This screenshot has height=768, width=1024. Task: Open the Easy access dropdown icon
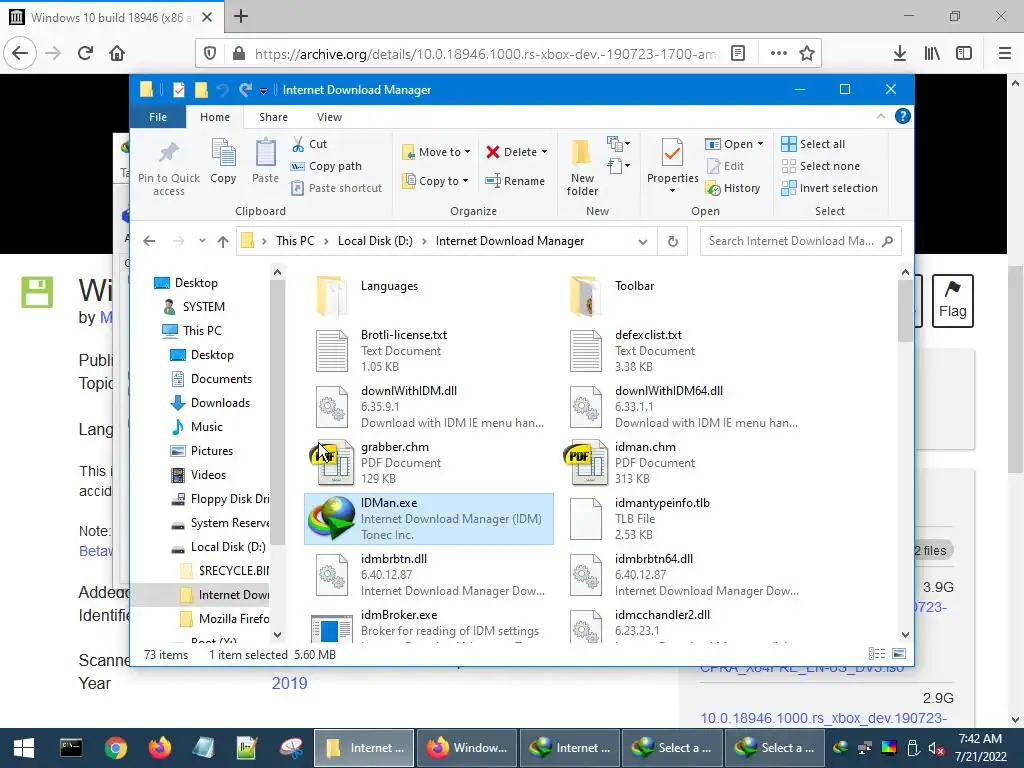coord(618,166)
